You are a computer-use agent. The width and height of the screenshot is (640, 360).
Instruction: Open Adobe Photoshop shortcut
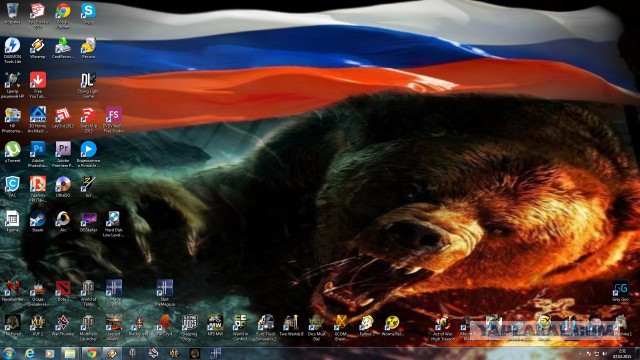tap(38, 154)
